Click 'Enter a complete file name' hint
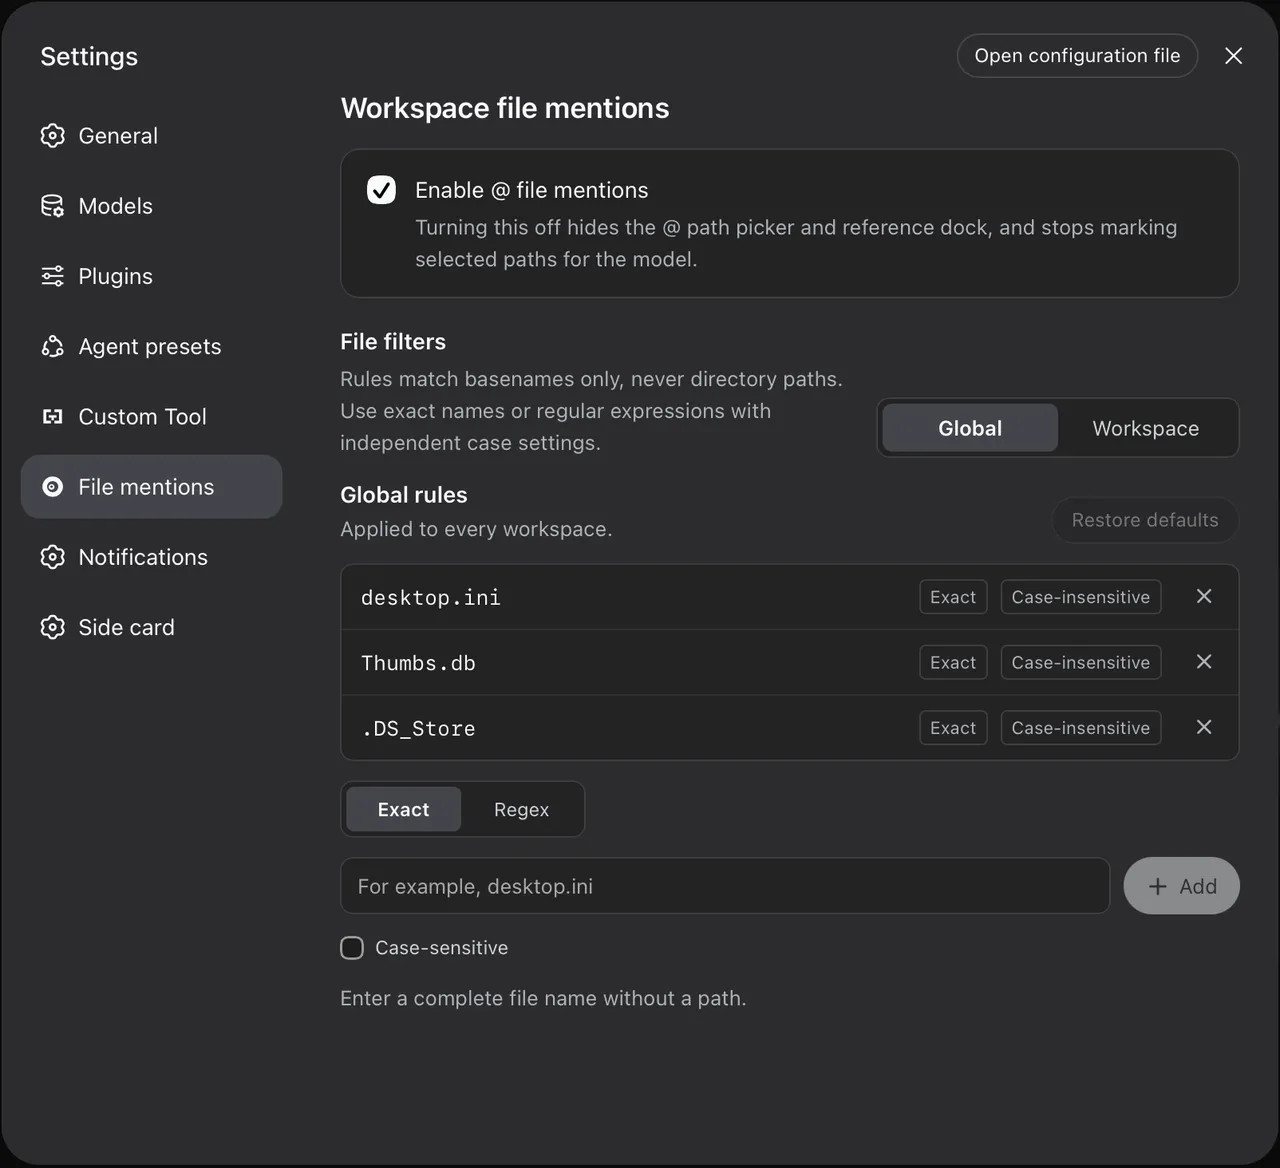 543,998
